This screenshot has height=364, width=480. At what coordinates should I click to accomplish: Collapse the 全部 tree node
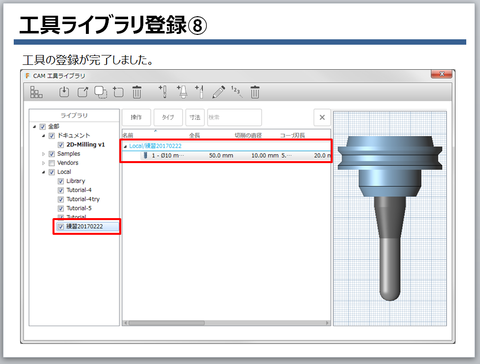click(x=34, y=127)
